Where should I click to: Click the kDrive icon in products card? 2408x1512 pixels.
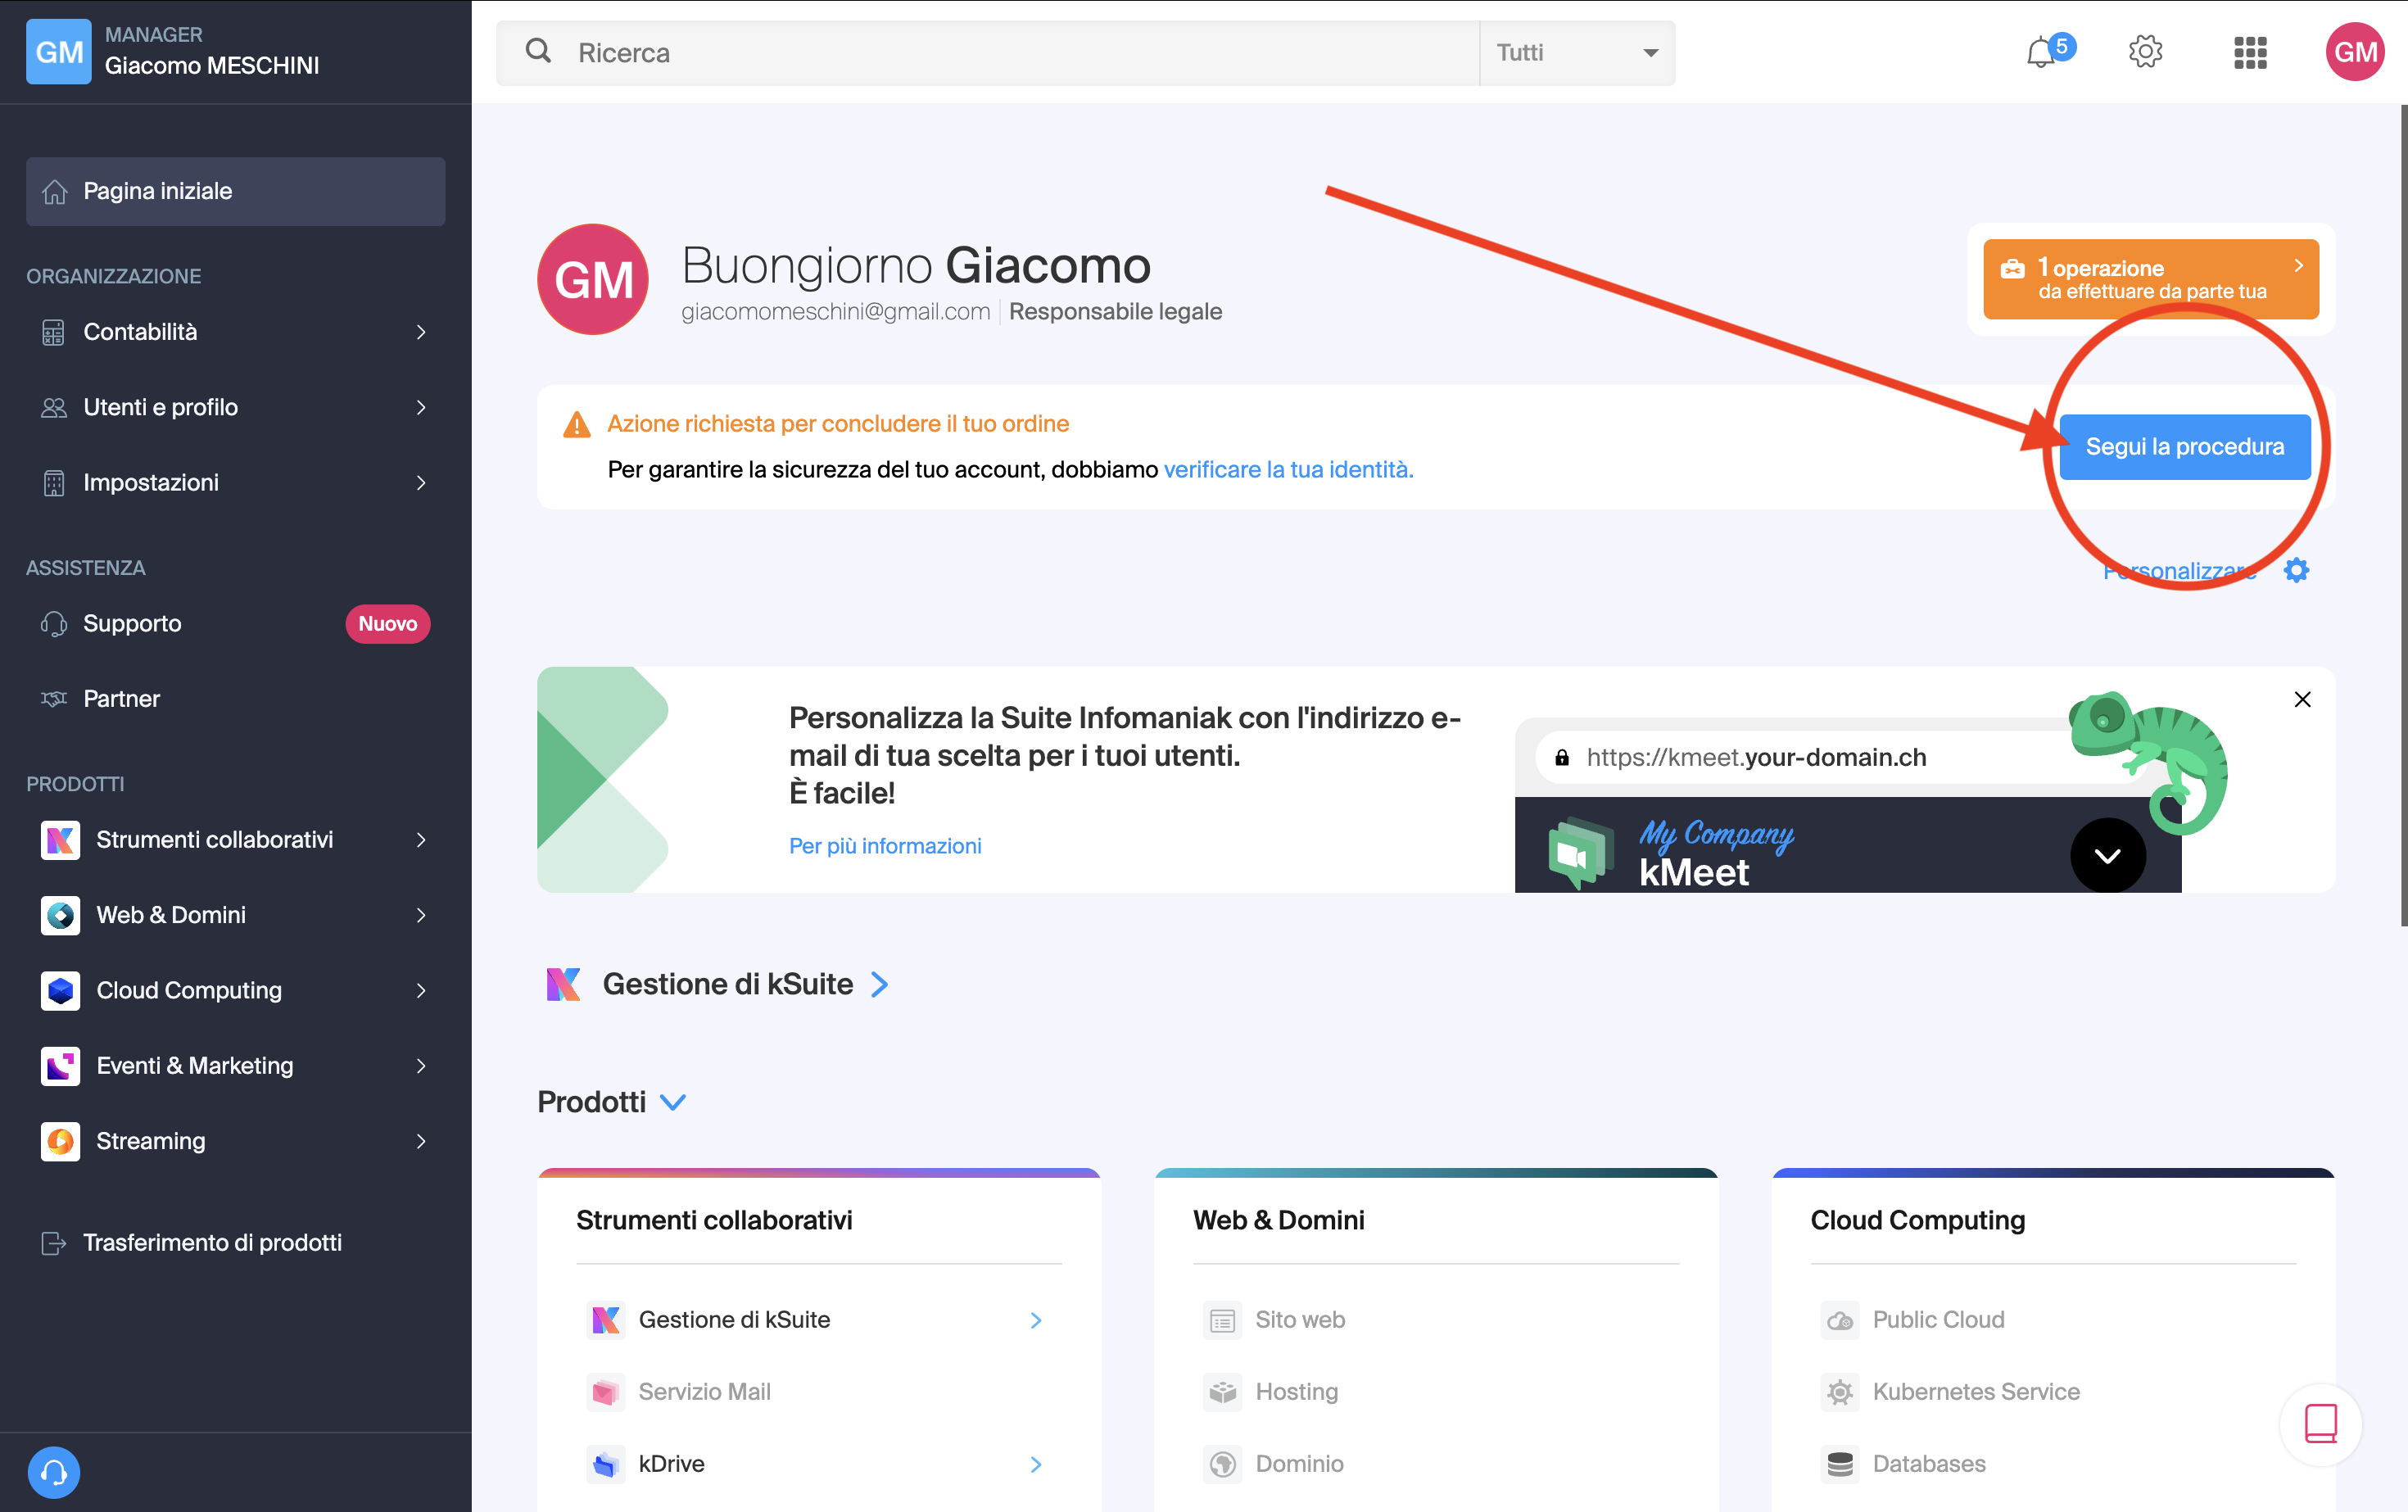[x=605, y=1464]
